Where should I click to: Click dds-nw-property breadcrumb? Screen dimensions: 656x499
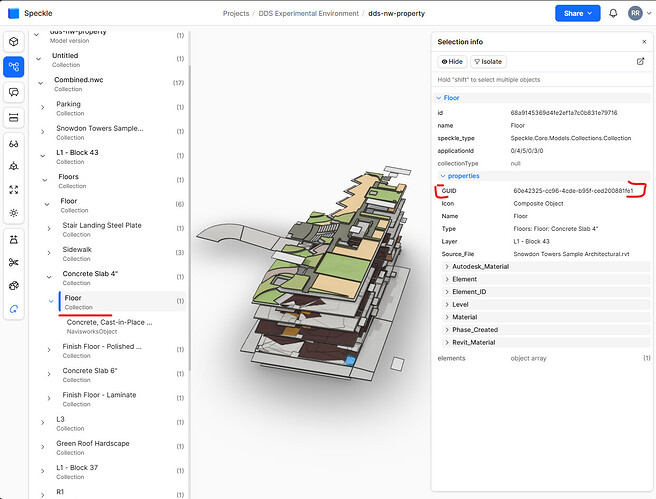(x=396, y=13)
